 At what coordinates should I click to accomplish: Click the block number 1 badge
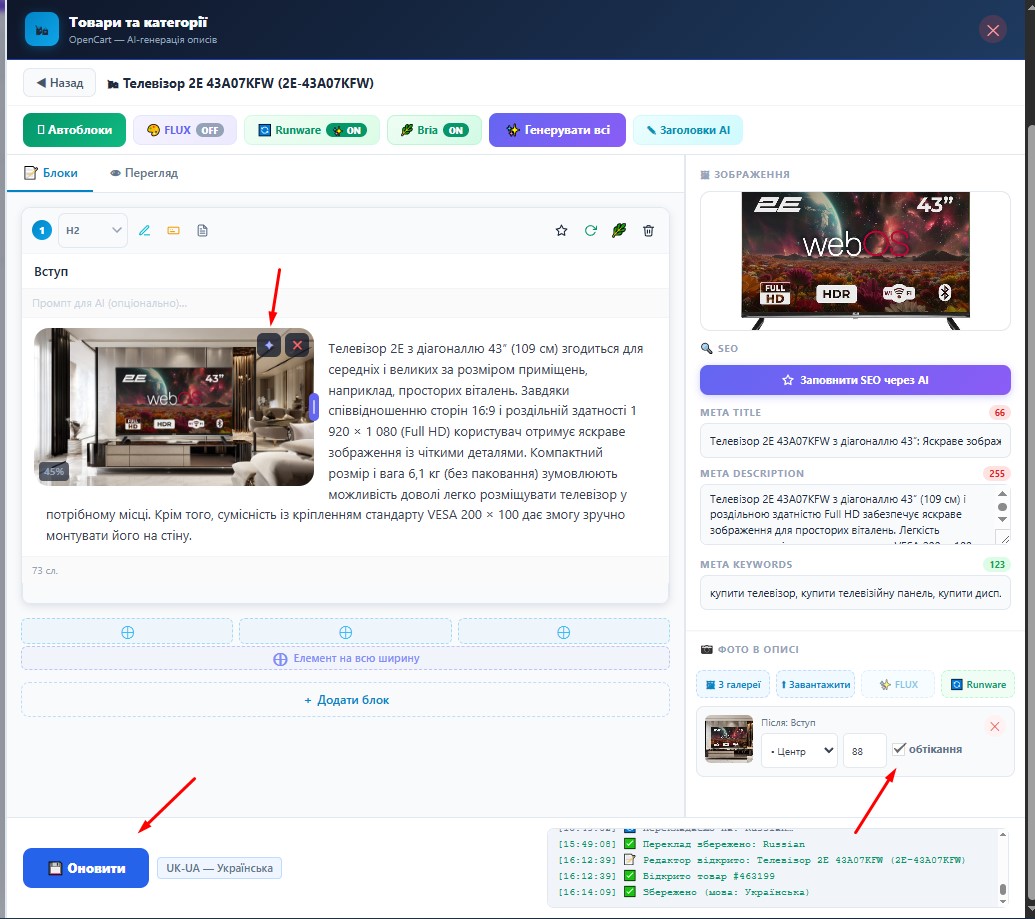point(42,230)
